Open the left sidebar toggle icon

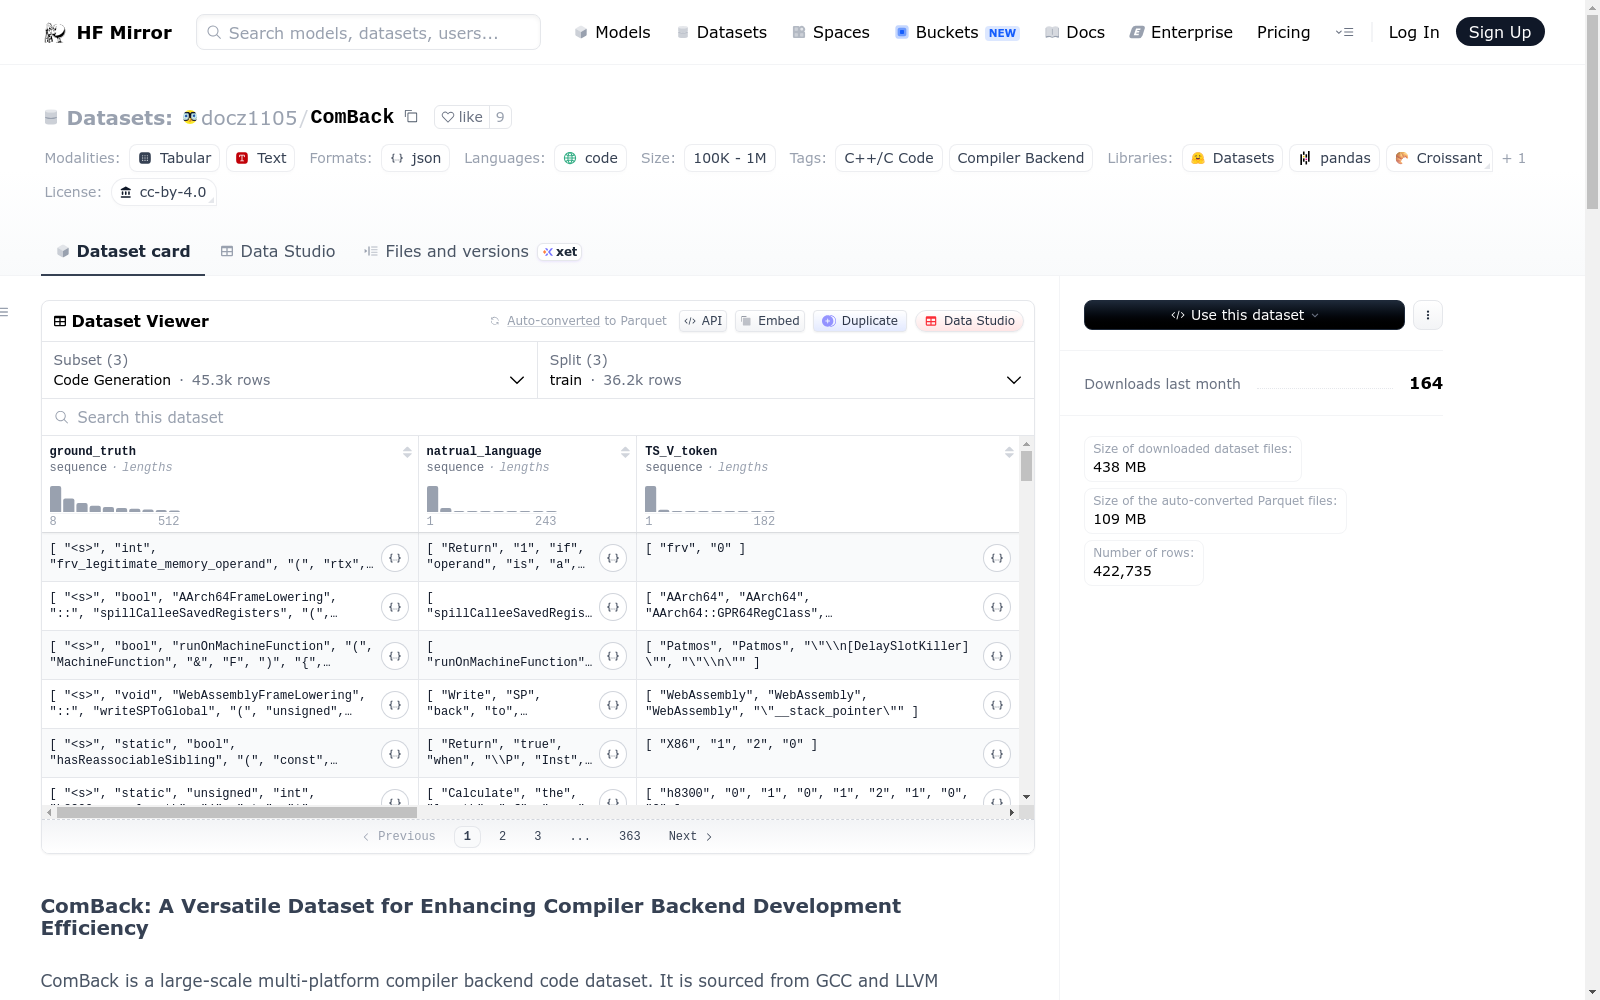[x=5, y=312]
